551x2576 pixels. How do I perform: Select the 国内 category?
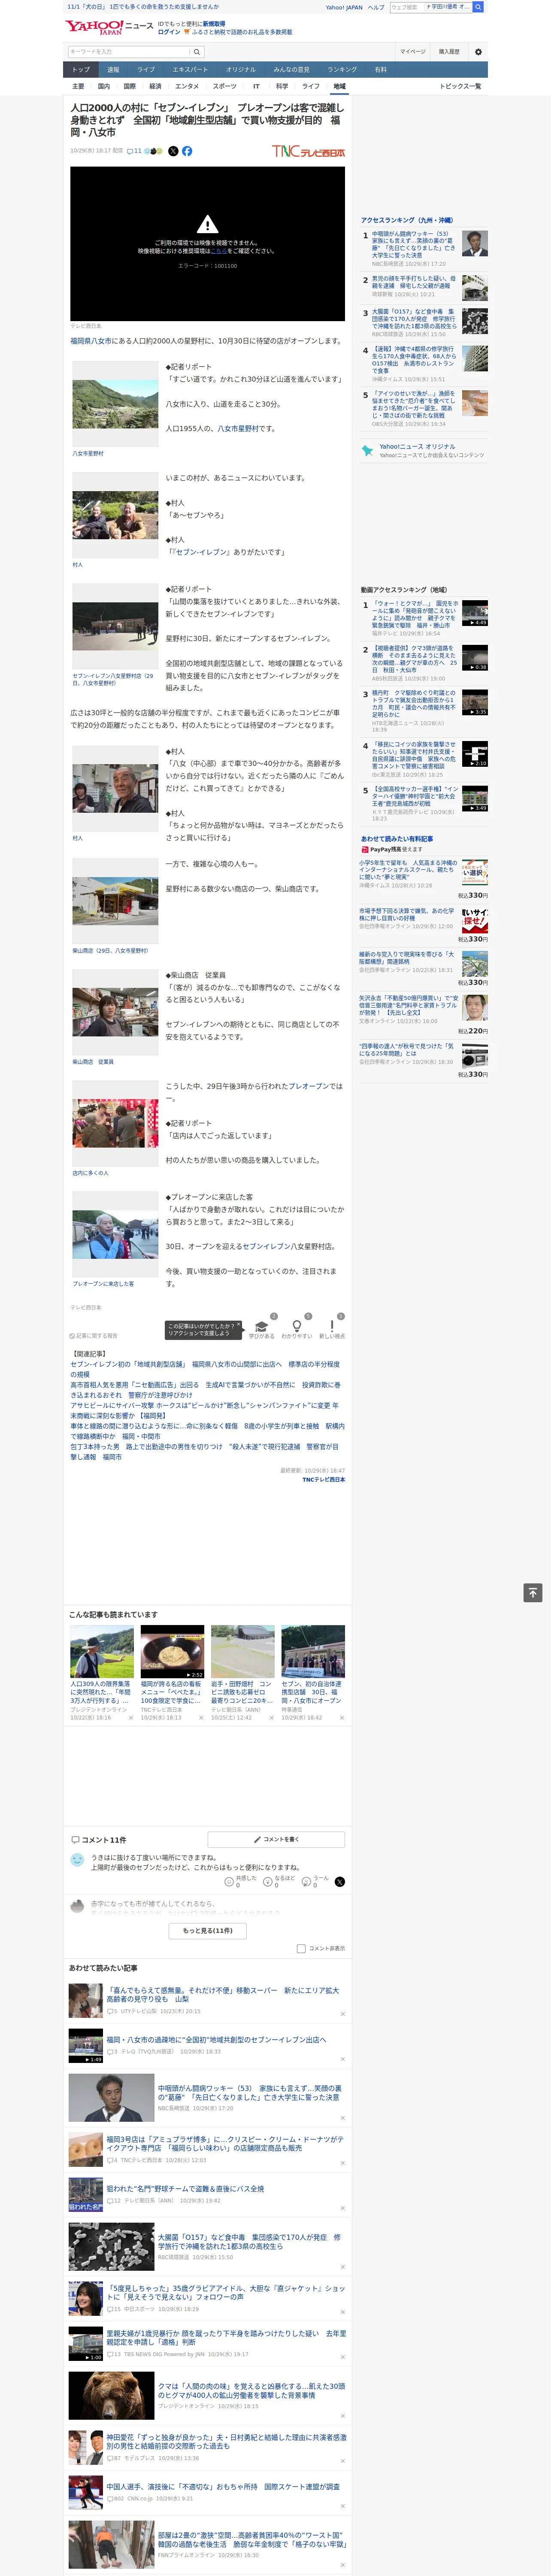(104, 86)
